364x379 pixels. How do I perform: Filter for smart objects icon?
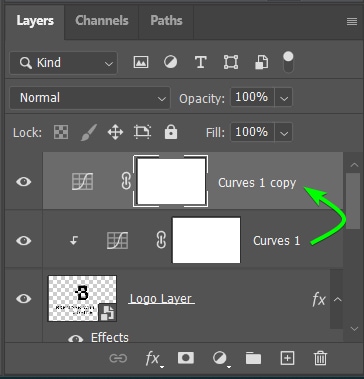(261, 62)
